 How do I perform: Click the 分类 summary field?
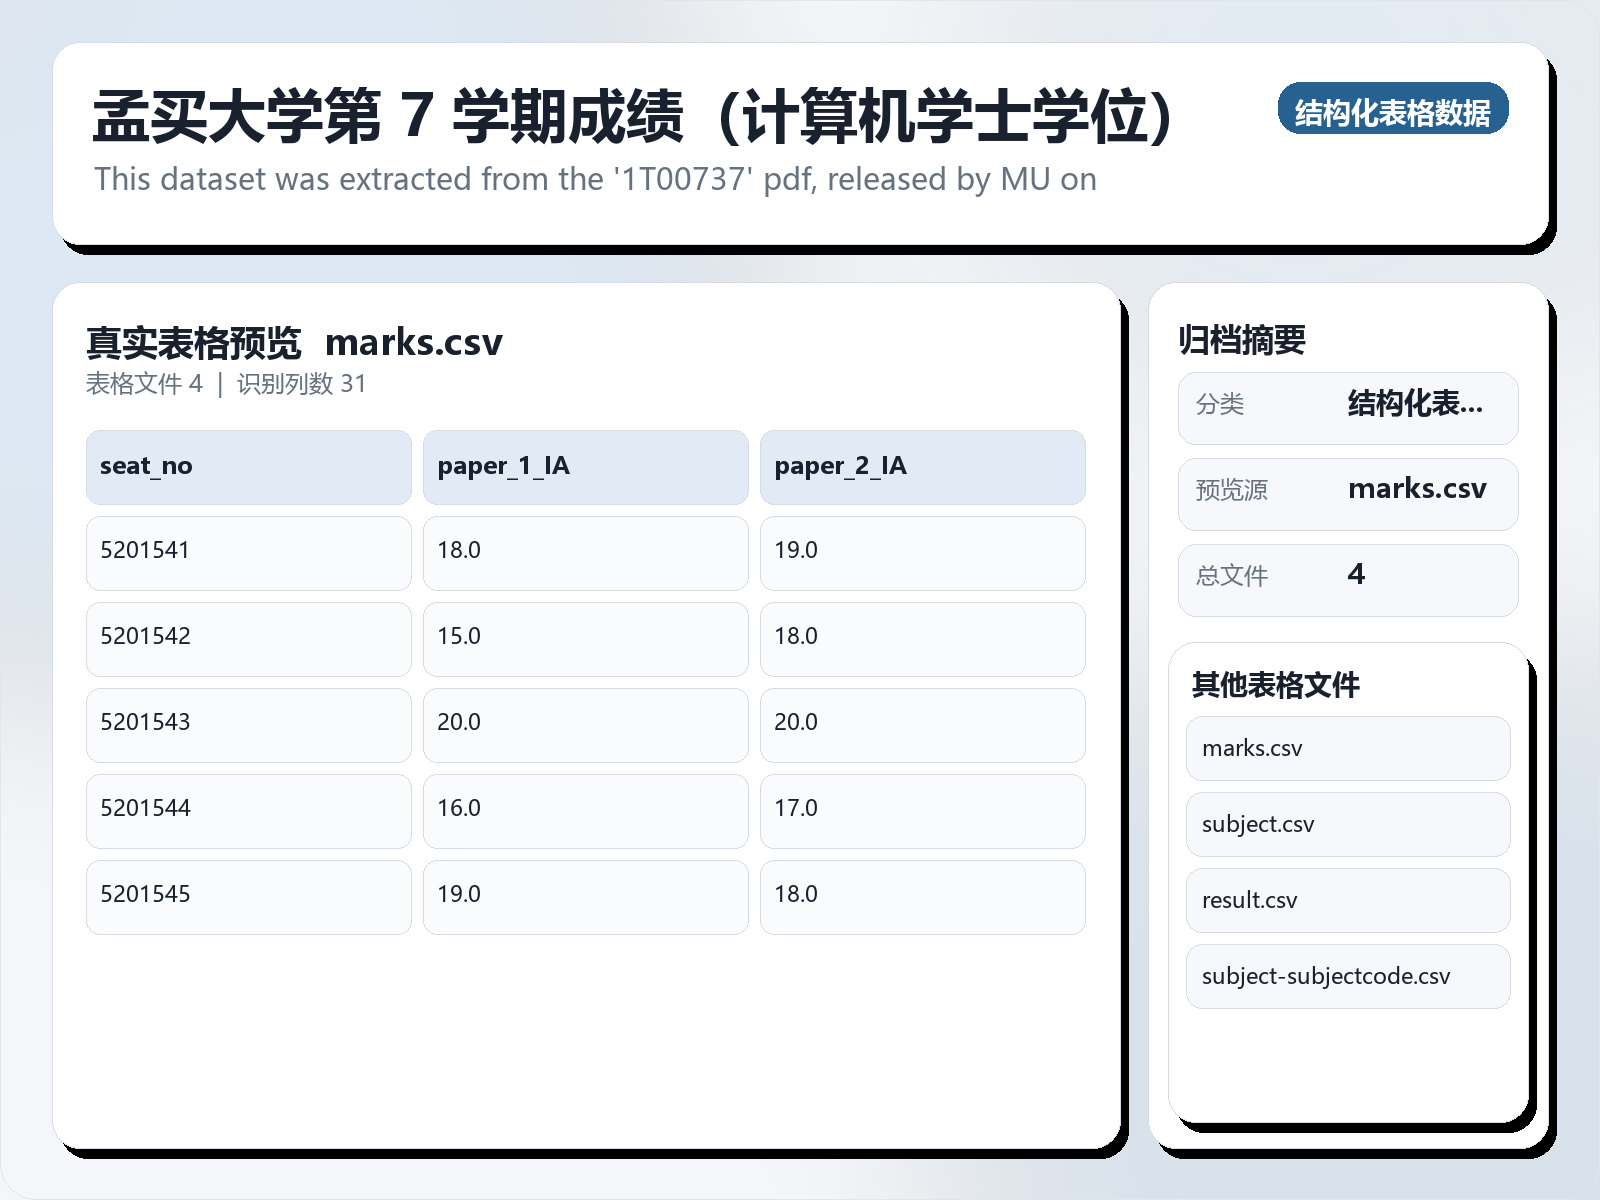pyautogui.click(x=1348, y=407)
